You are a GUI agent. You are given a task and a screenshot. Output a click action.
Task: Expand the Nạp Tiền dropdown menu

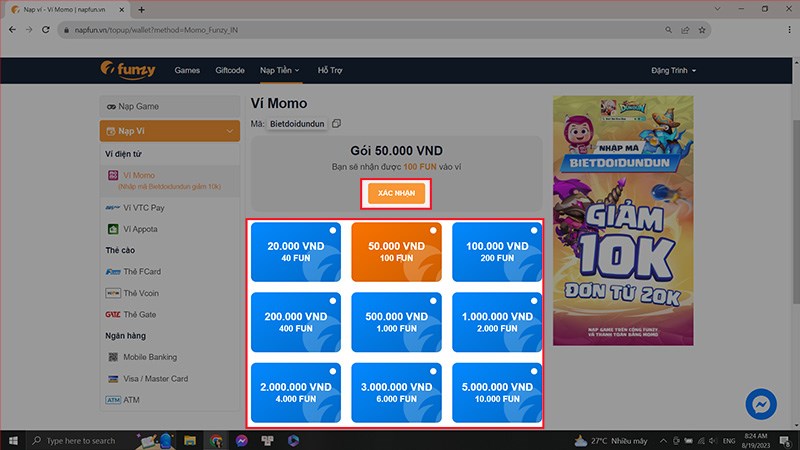(280, 70)
